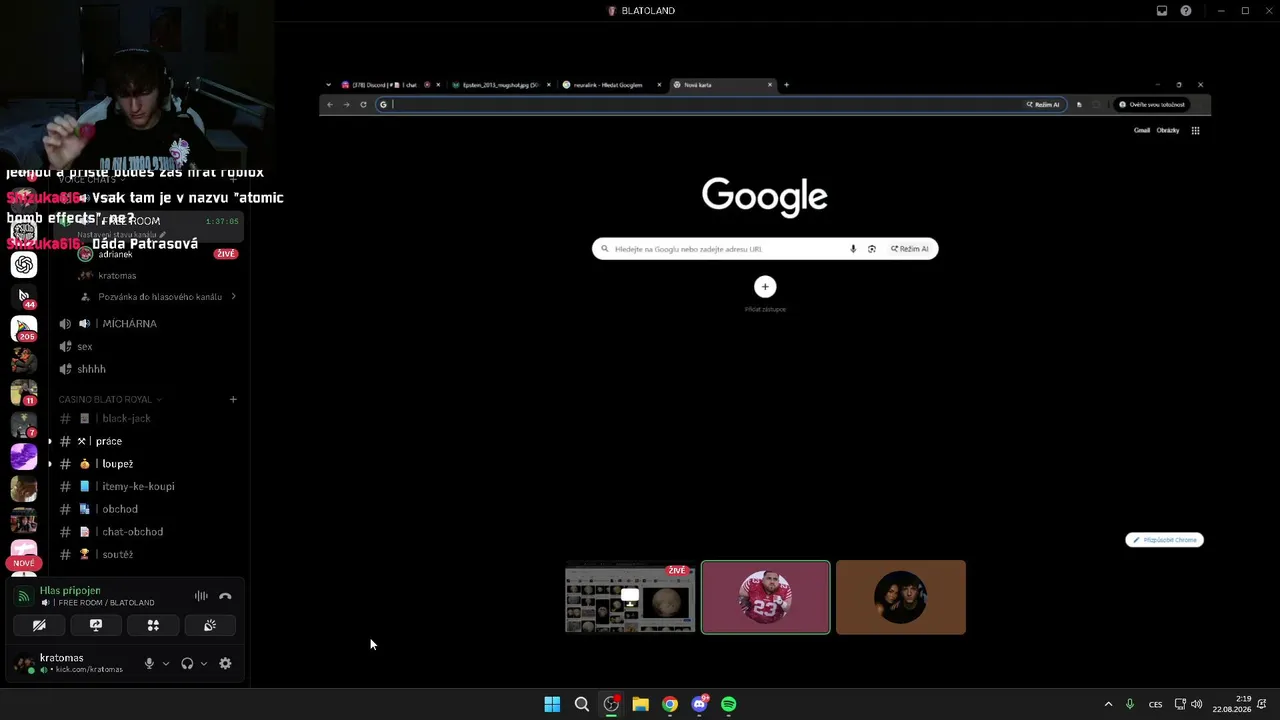The height and width of the screenshot is (720, 1280).
Task: Select the jersey 23 avatar tile
Action: click(766, 598)
